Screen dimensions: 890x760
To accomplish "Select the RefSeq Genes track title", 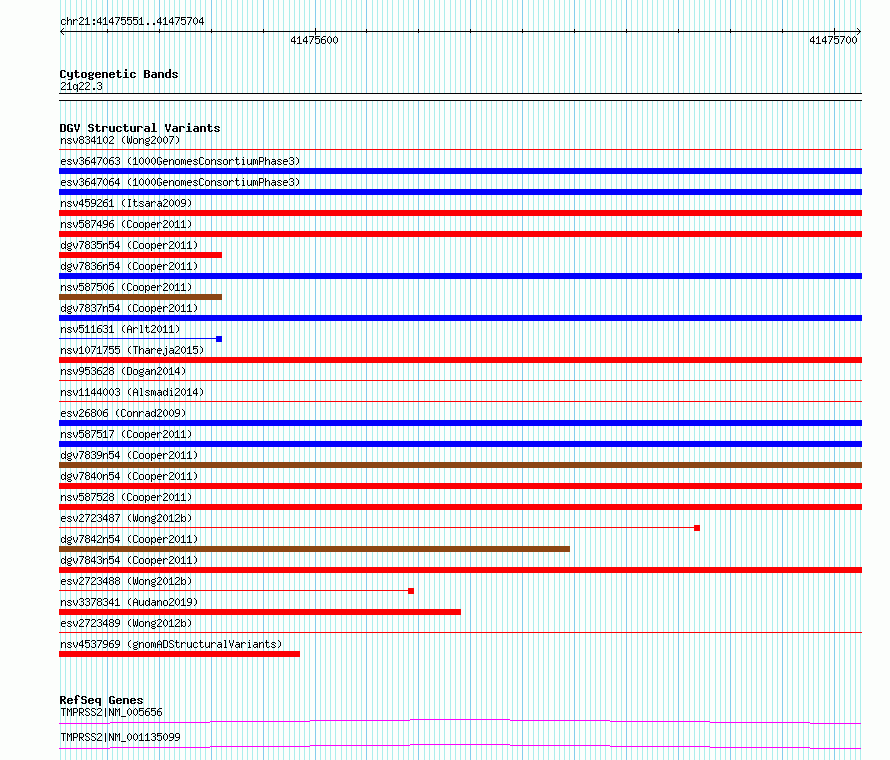I will [x=101, y=700].
